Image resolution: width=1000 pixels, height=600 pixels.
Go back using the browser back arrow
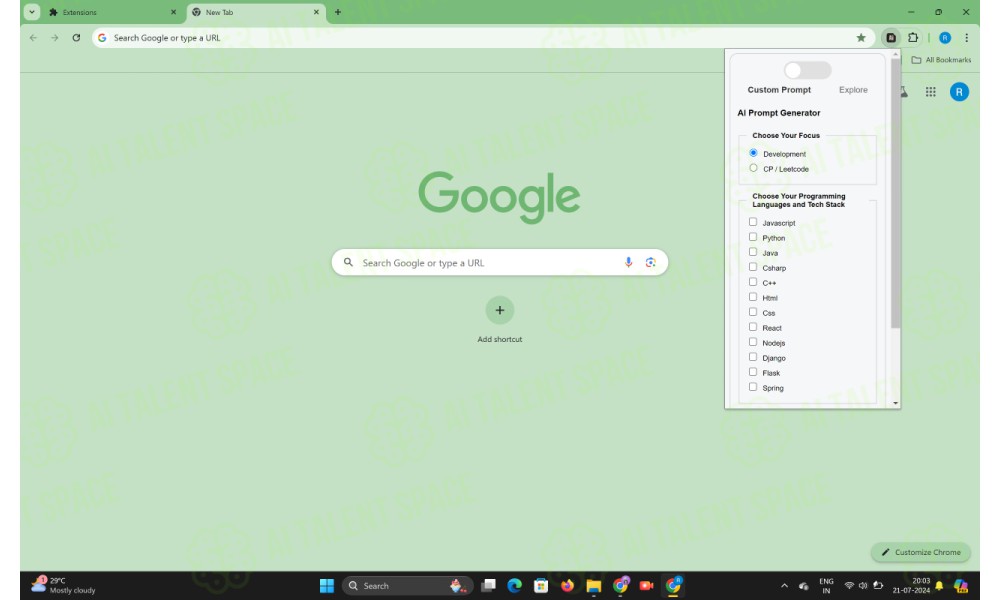click(x=33, y=38)
